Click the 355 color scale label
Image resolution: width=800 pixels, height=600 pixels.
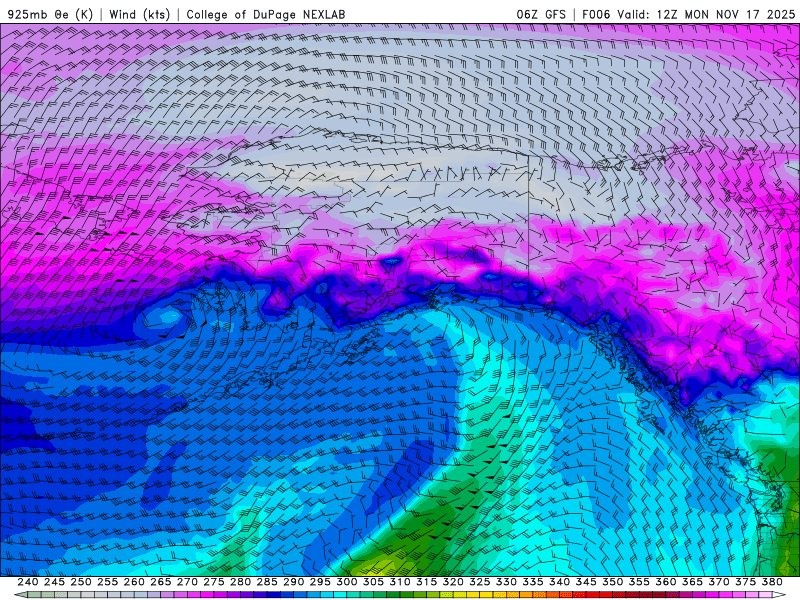click(x=639, y=582)
